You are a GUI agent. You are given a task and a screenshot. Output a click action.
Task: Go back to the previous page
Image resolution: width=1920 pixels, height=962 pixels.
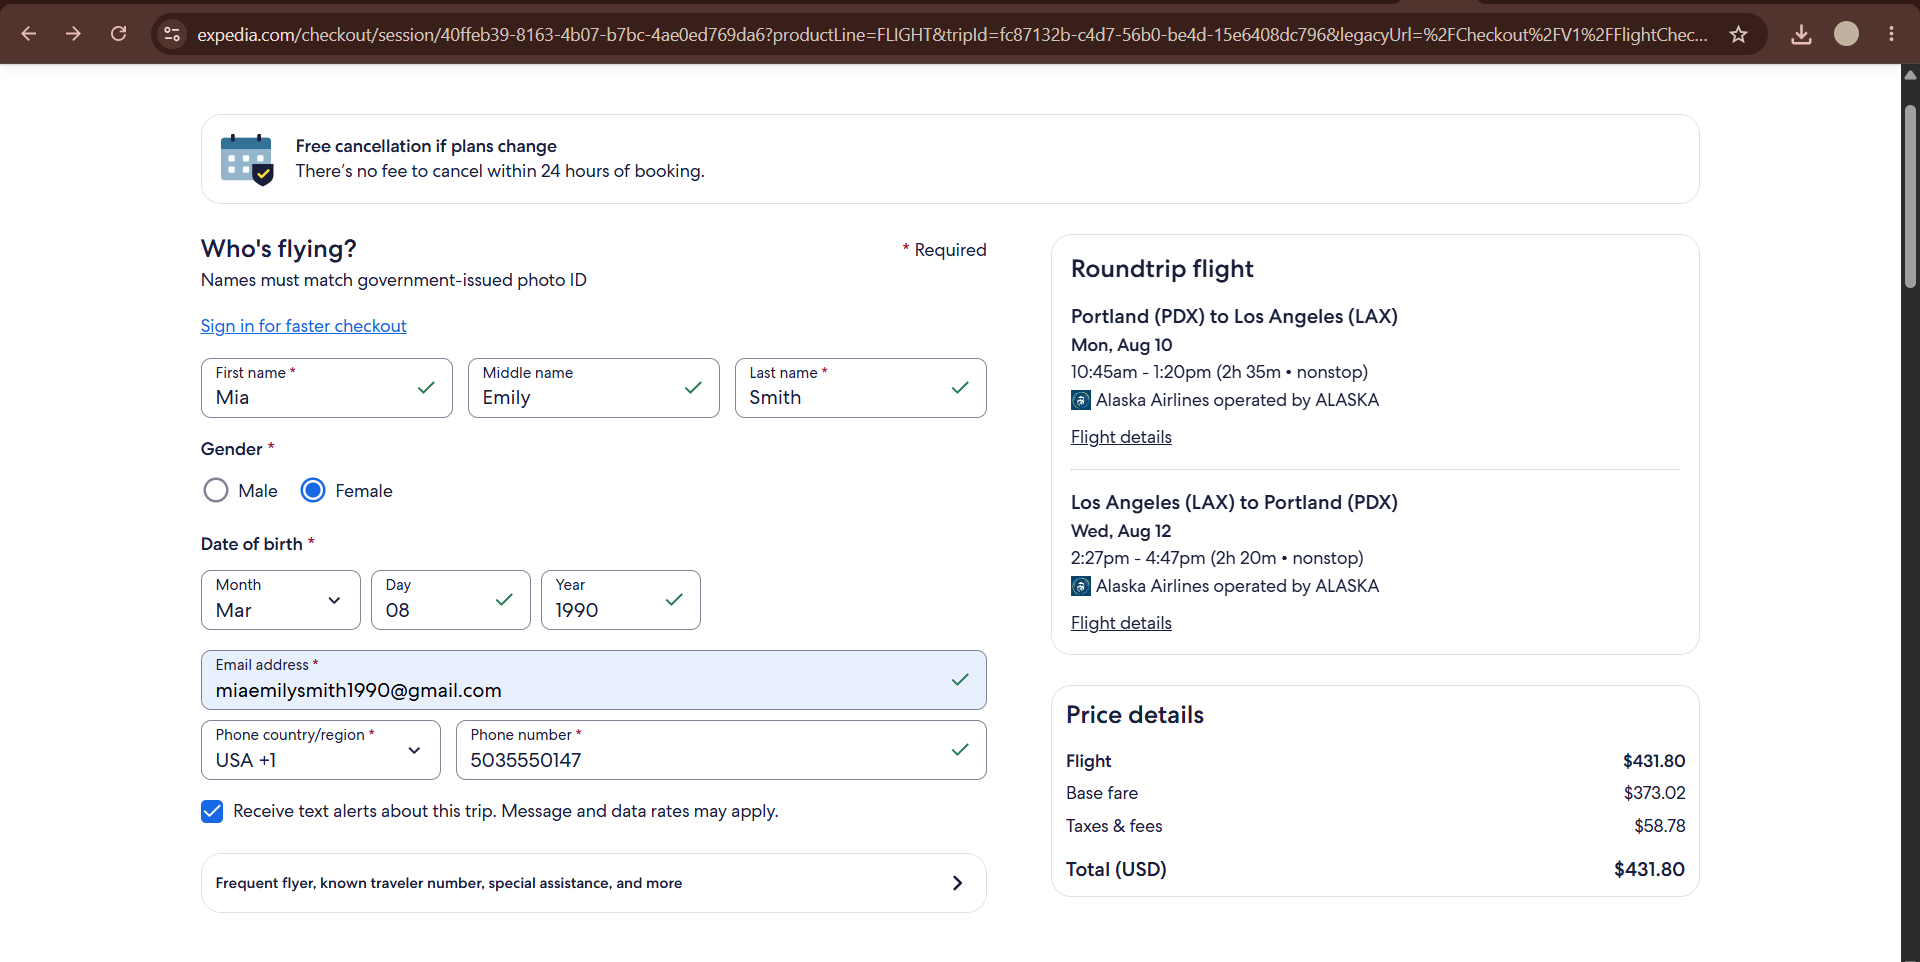[x=29, y=34]
